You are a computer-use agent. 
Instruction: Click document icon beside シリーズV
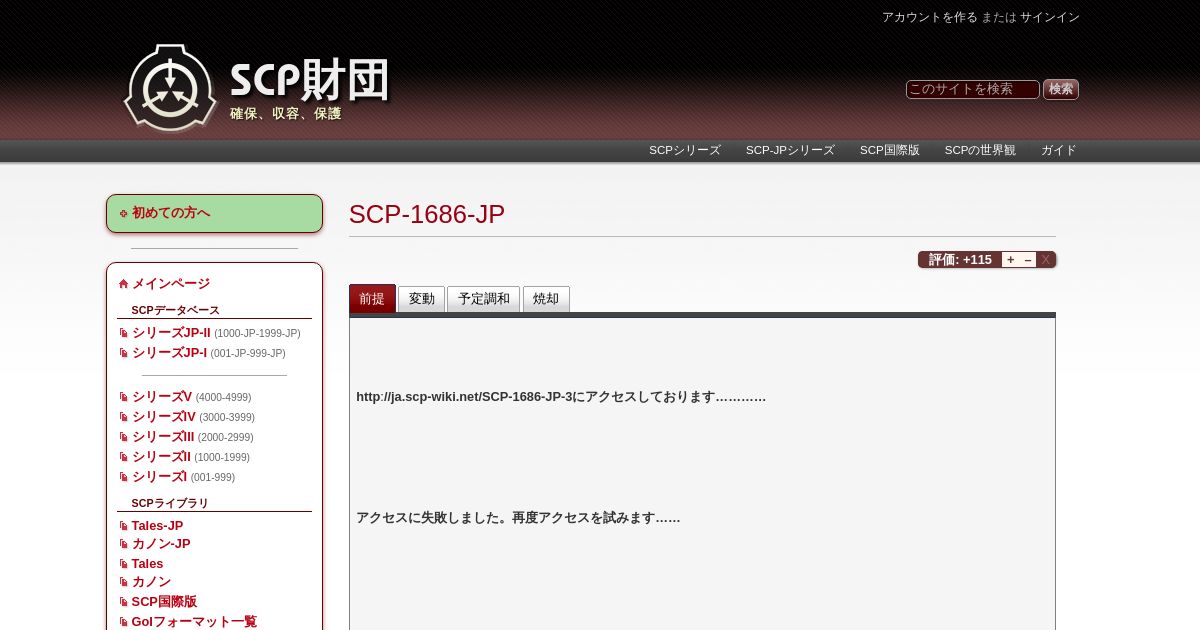[124, 397]
